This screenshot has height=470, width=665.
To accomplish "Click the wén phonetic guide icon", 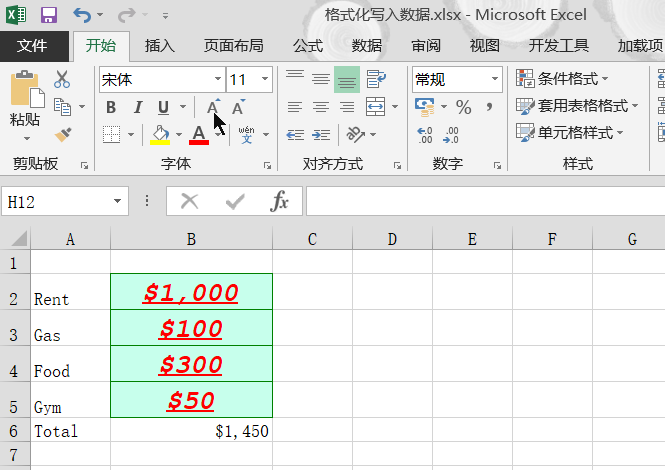I will [x=246, y=135].
